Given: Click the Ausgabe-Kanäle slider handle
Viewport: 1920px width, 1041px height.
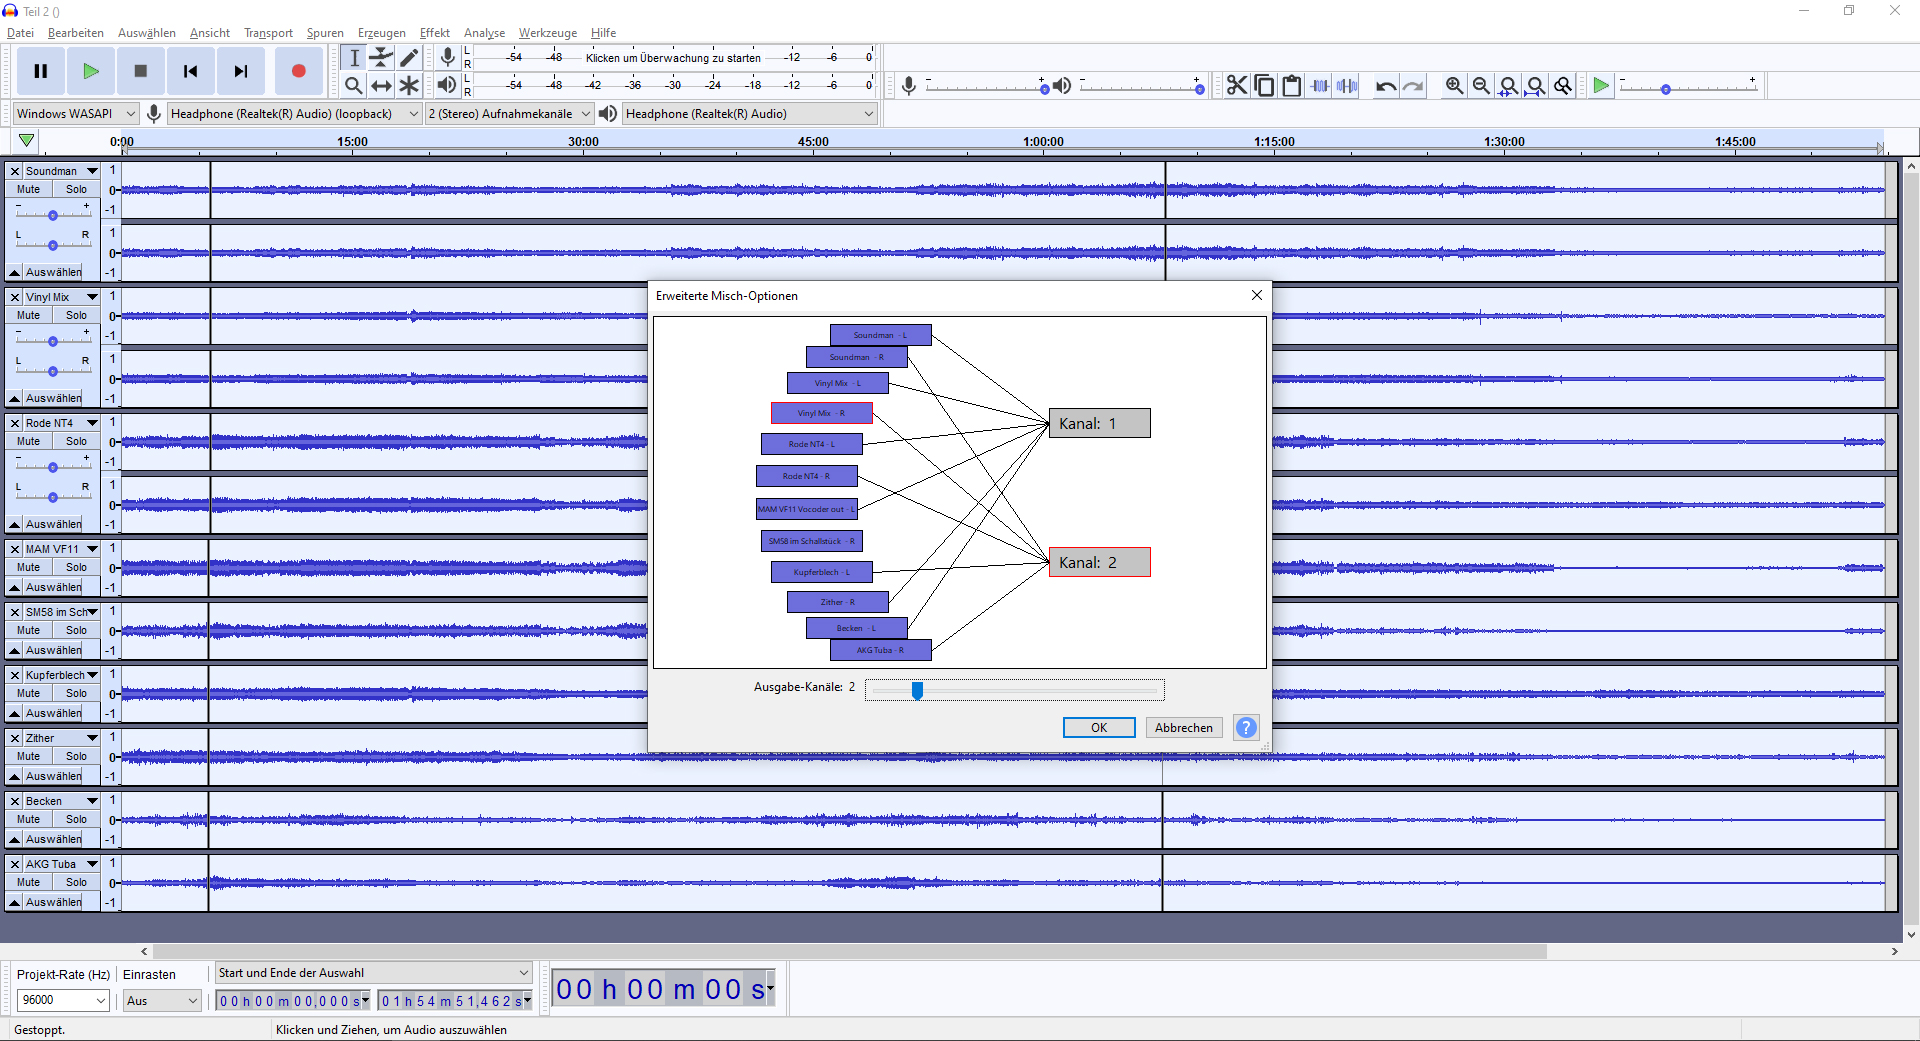Looking at the screenshot, I should pos(917,690).
